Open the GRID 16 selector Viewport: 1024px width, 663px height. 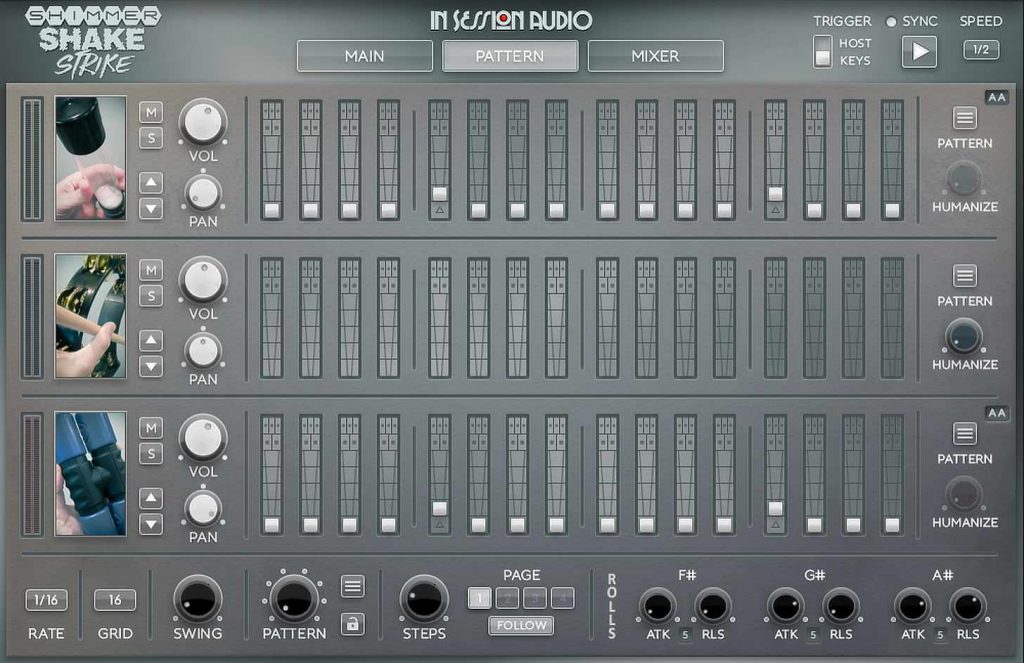pos(114,601)
